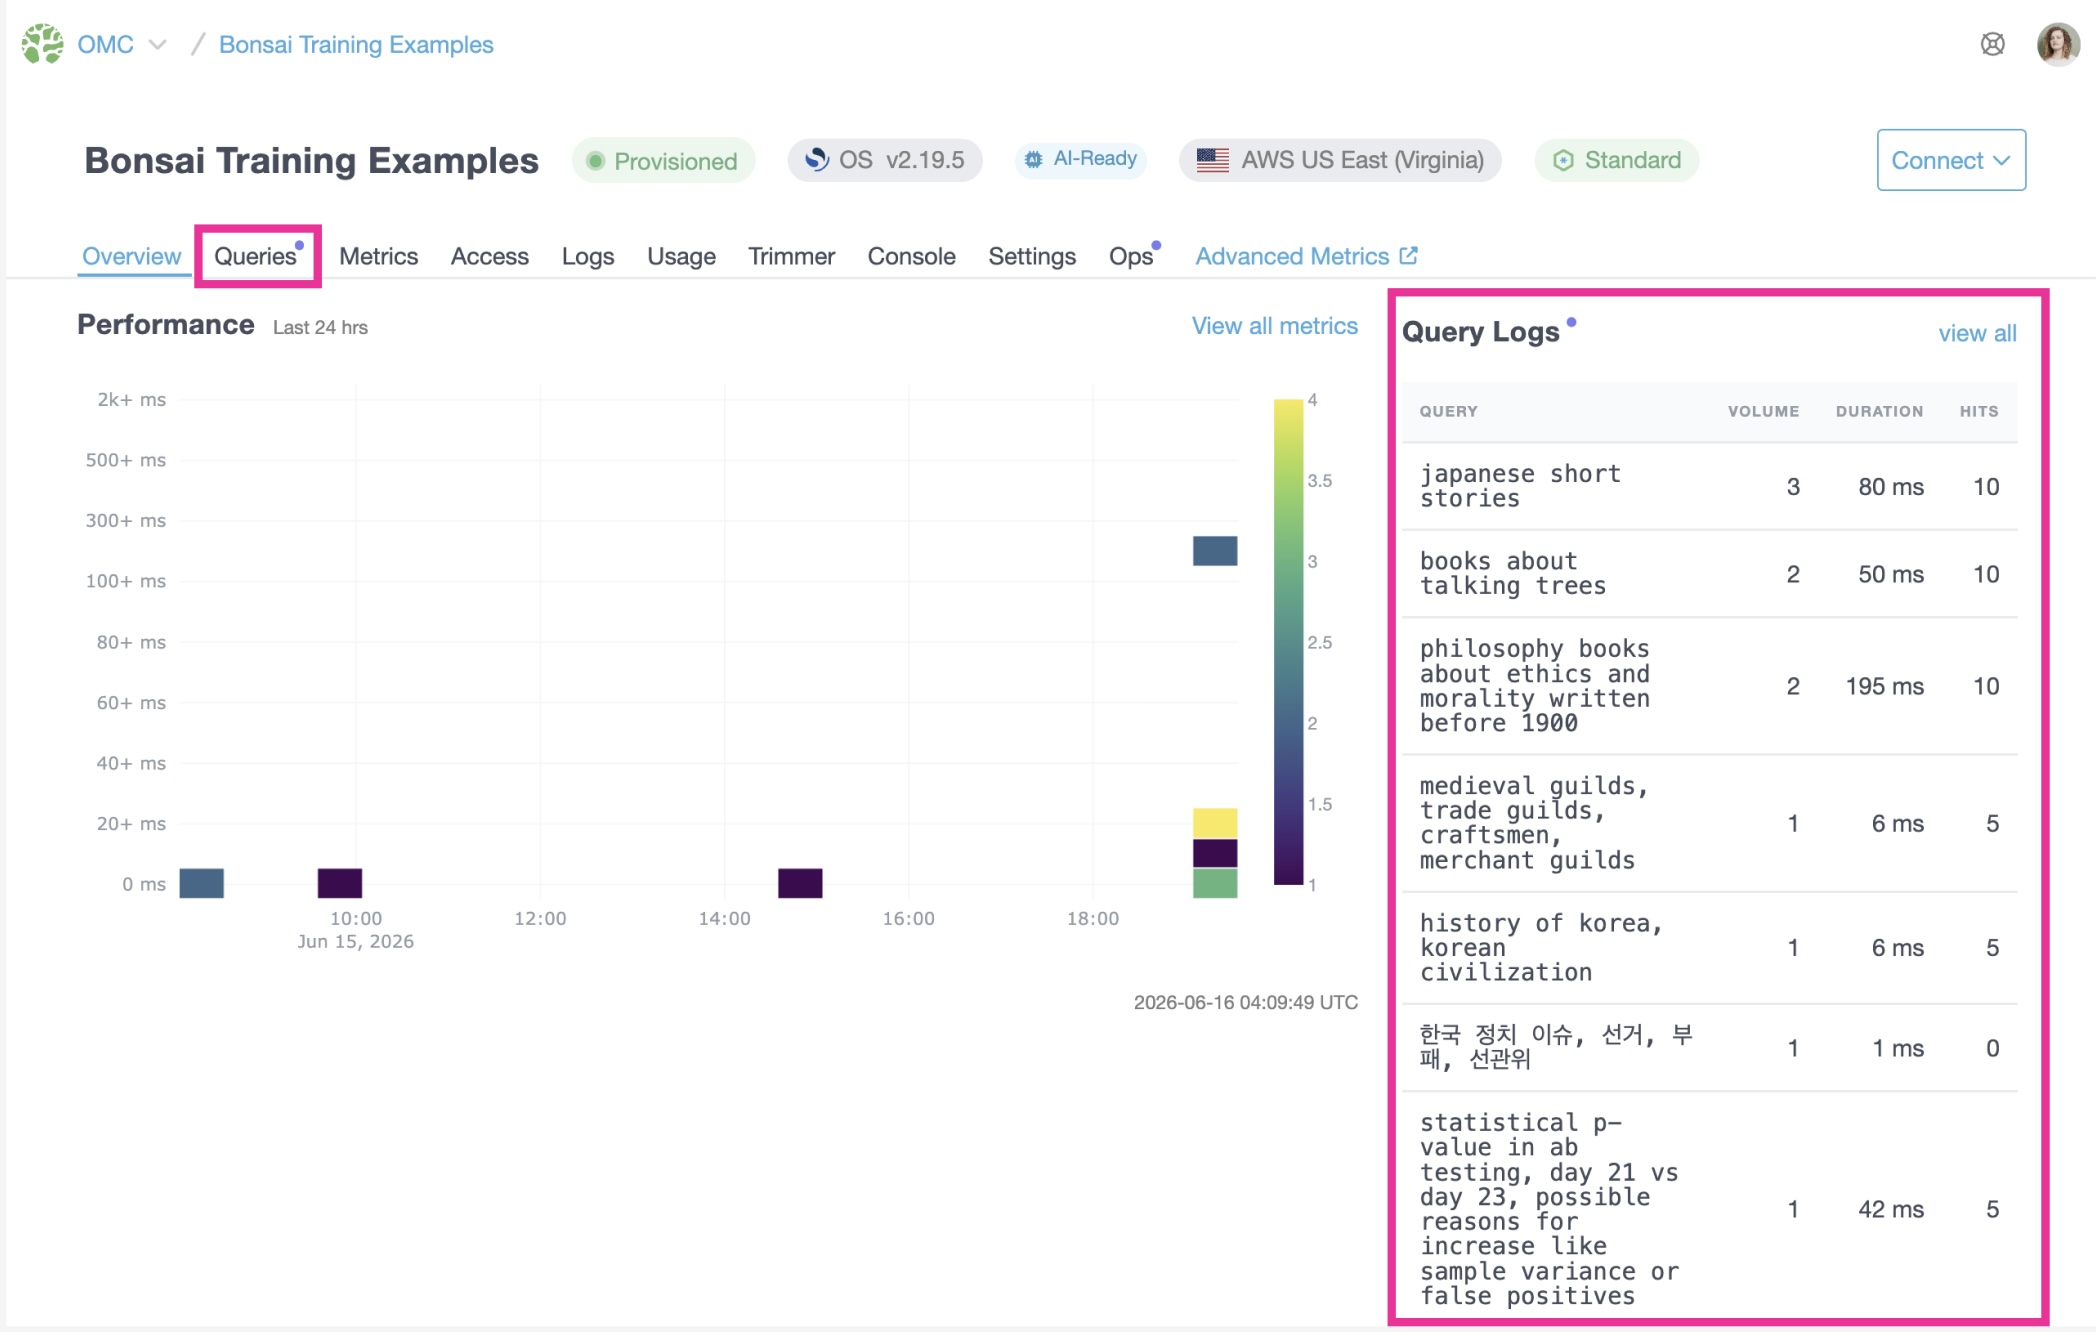
Task: Select the medieval guilds query row
Action: coord(1709,823)
